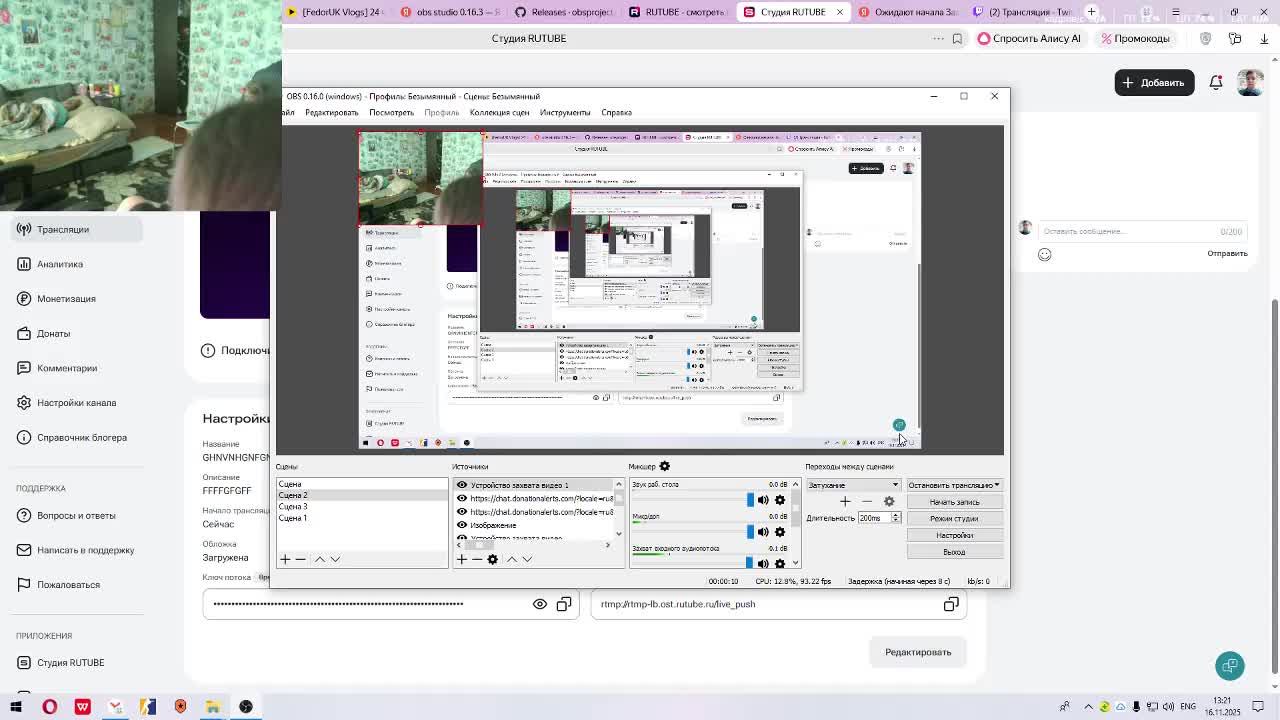Image resolution: width=1280 pixels, height=720 pixels.
Task: Open the Затухание transition dropdown
Action: coord(853,485)
